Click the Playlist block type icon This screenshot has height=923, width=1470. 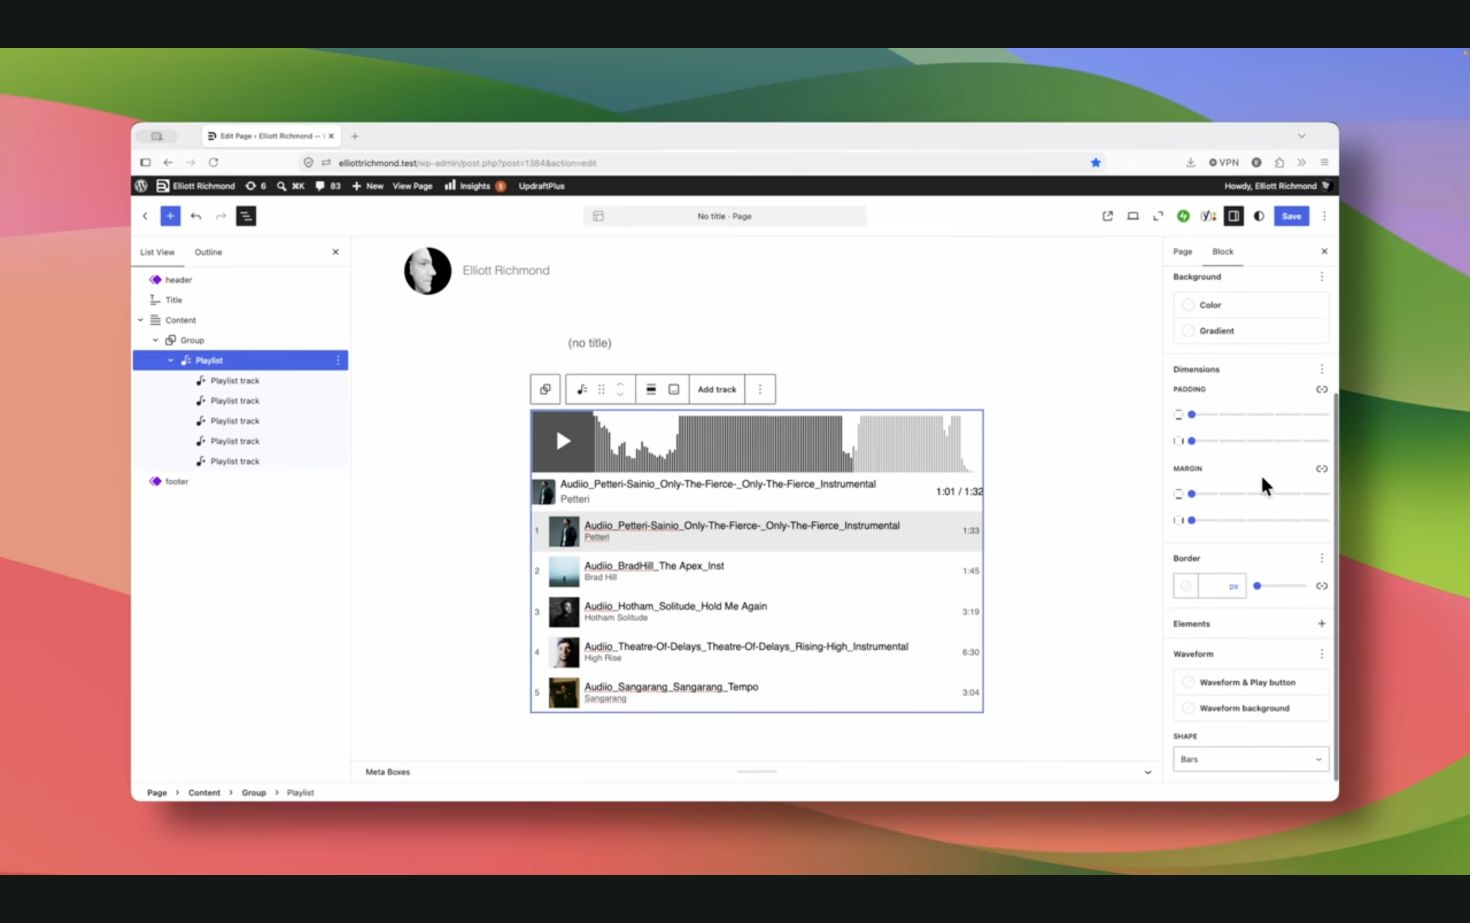[x=582, y=389]
